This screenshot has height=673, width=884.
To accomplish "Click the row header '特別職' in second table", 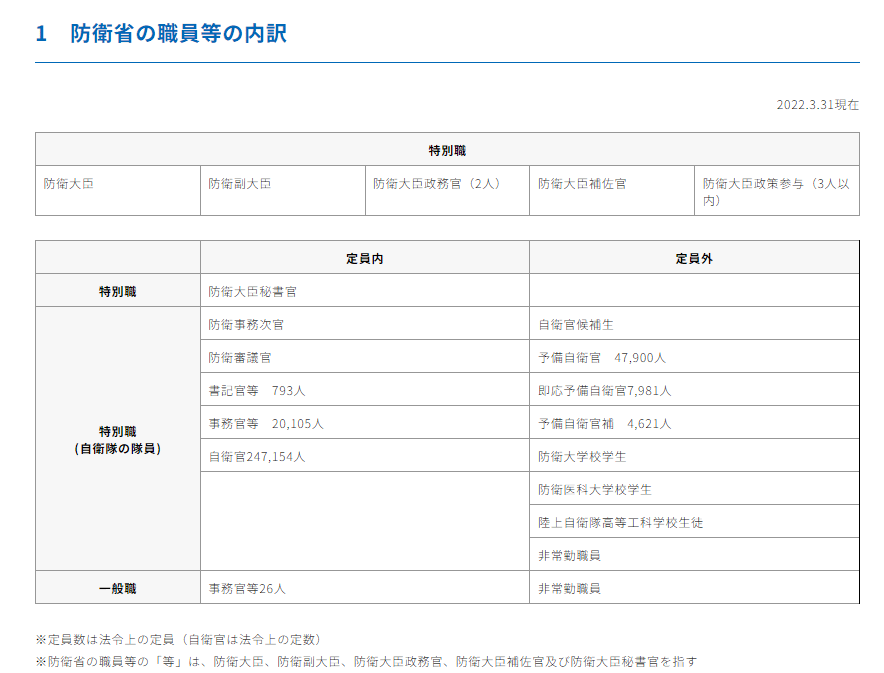I will 118,291.
